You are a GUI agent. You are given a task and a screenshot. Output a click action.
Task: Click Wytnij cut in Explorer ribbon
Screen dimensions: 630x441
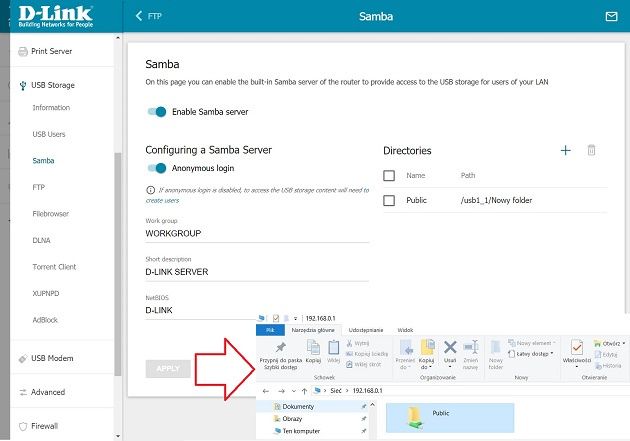pos(358,343)
